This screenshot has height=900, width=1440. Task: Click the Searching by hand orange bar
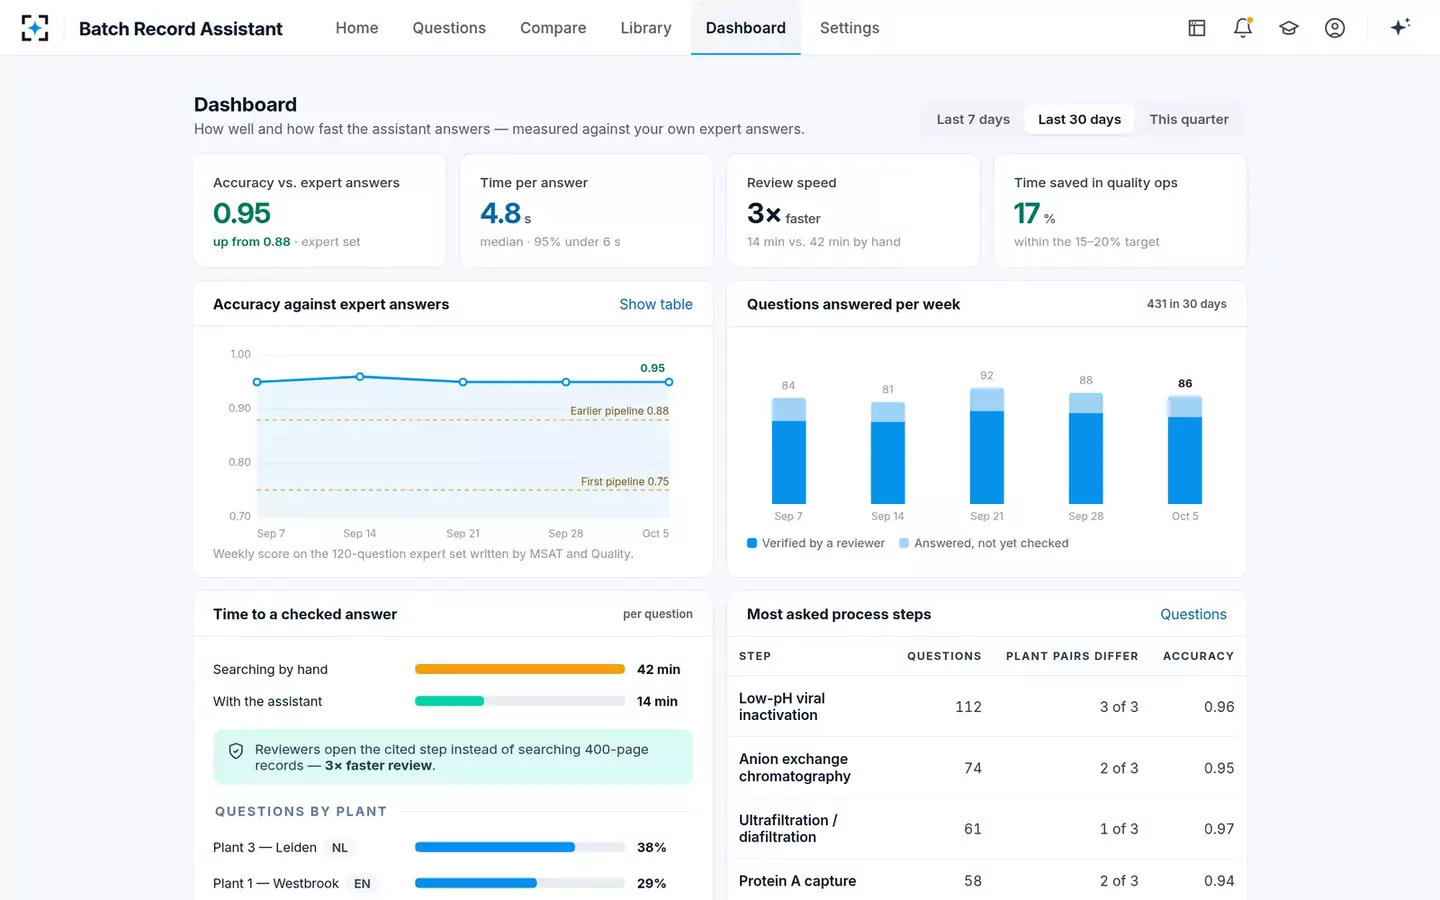(x=520, y=669)
